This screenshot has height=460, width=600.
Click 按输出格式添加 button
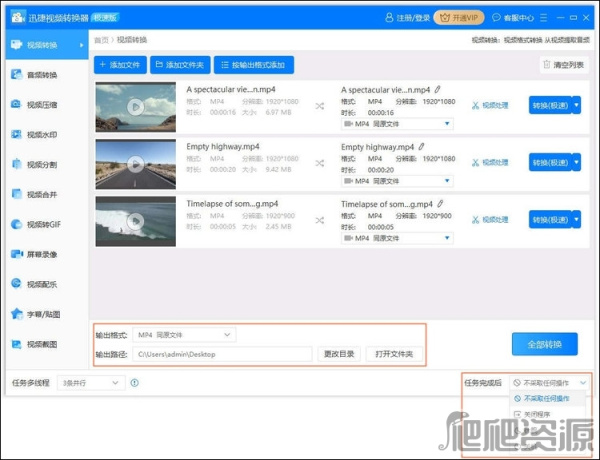coord(254,65)
